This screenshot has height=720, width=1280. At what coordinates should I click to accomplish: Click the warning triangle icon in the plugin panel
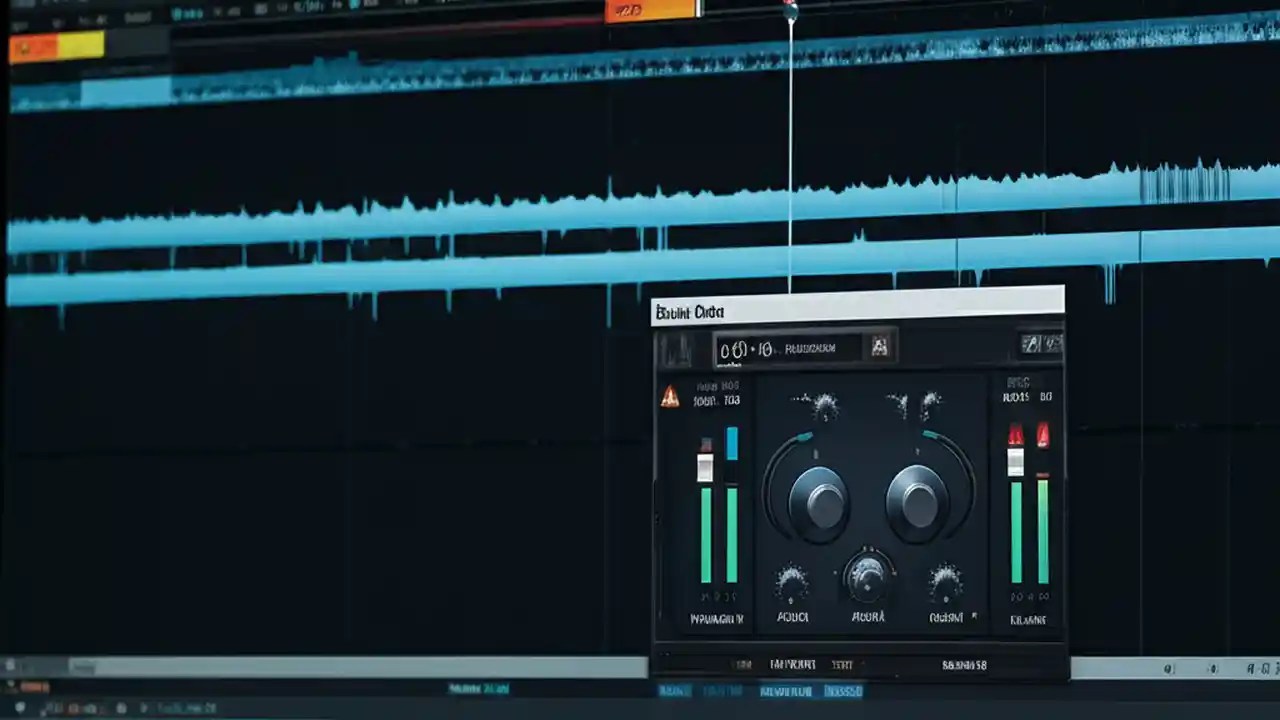click(x=672, y=397)
